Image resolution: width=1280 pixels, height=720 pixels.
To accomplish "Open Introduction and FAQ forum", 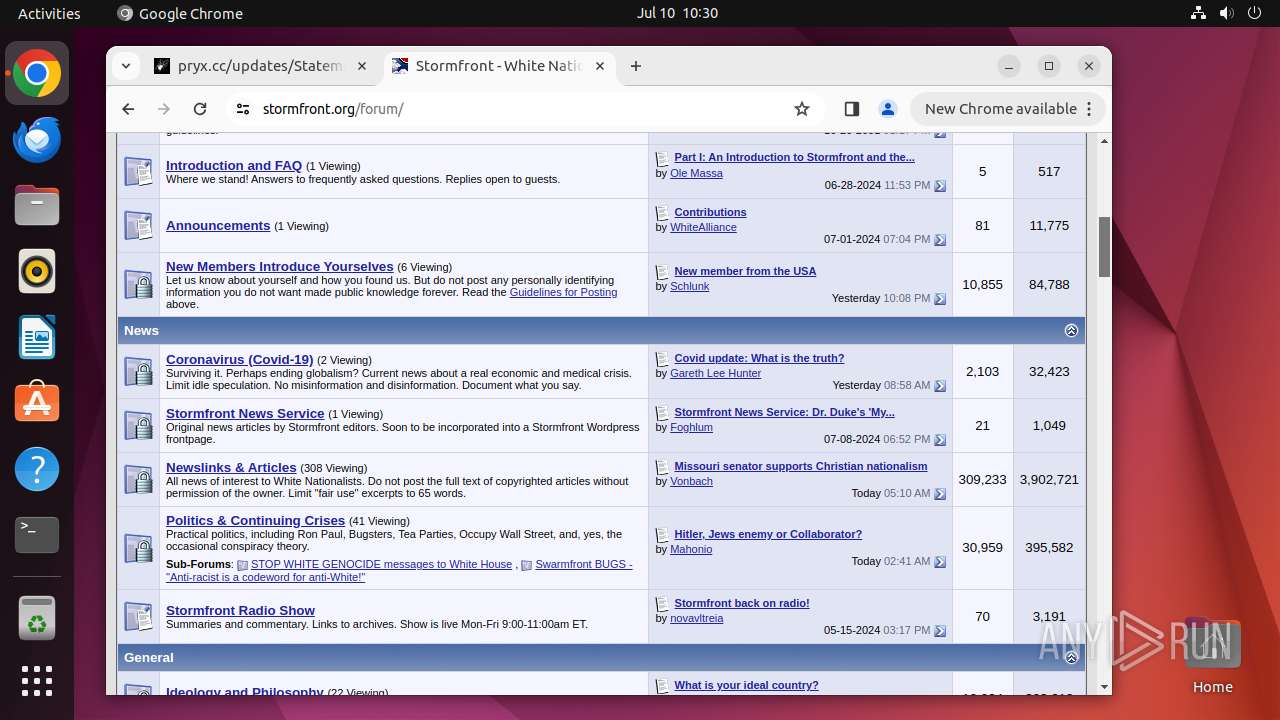I will point(234,166).
